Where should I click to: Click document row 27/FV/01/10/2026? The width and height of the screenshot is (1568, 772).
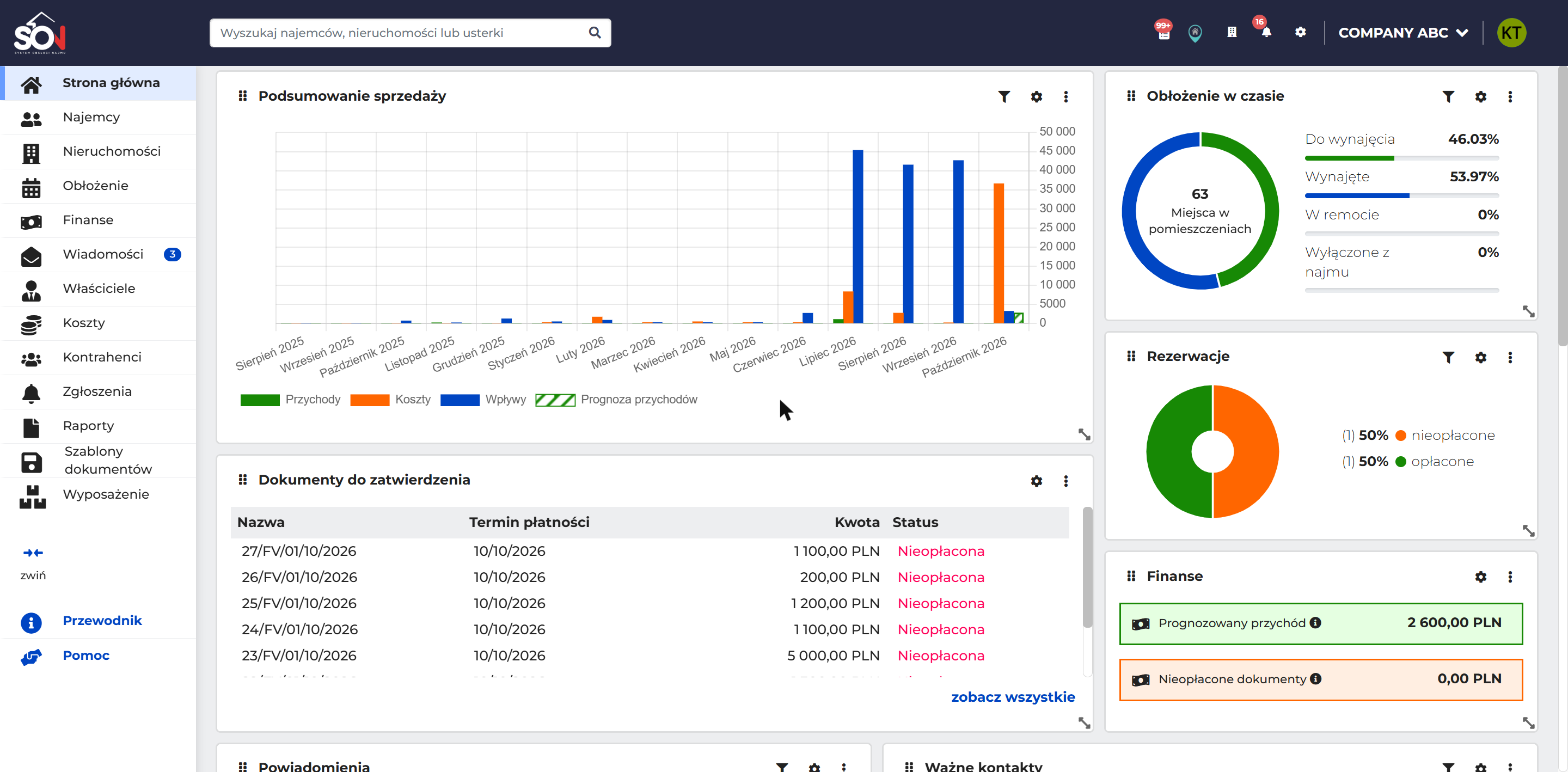click(650, 551)
